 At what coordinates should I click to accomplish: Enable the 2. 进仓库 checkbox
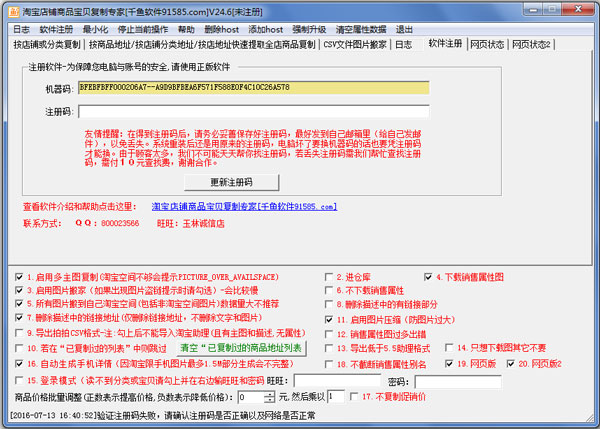pos(329,276)
